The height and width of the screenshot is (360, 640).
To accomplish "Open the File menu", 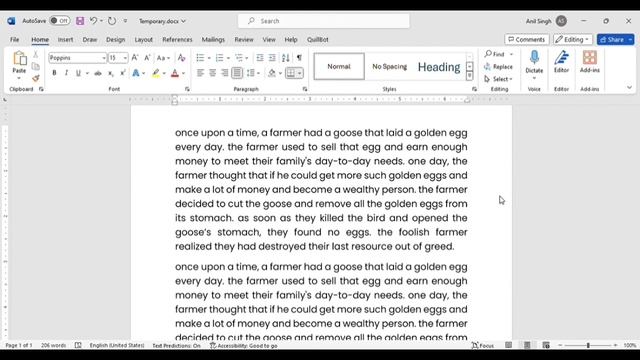I will click(x=15, y=40).
